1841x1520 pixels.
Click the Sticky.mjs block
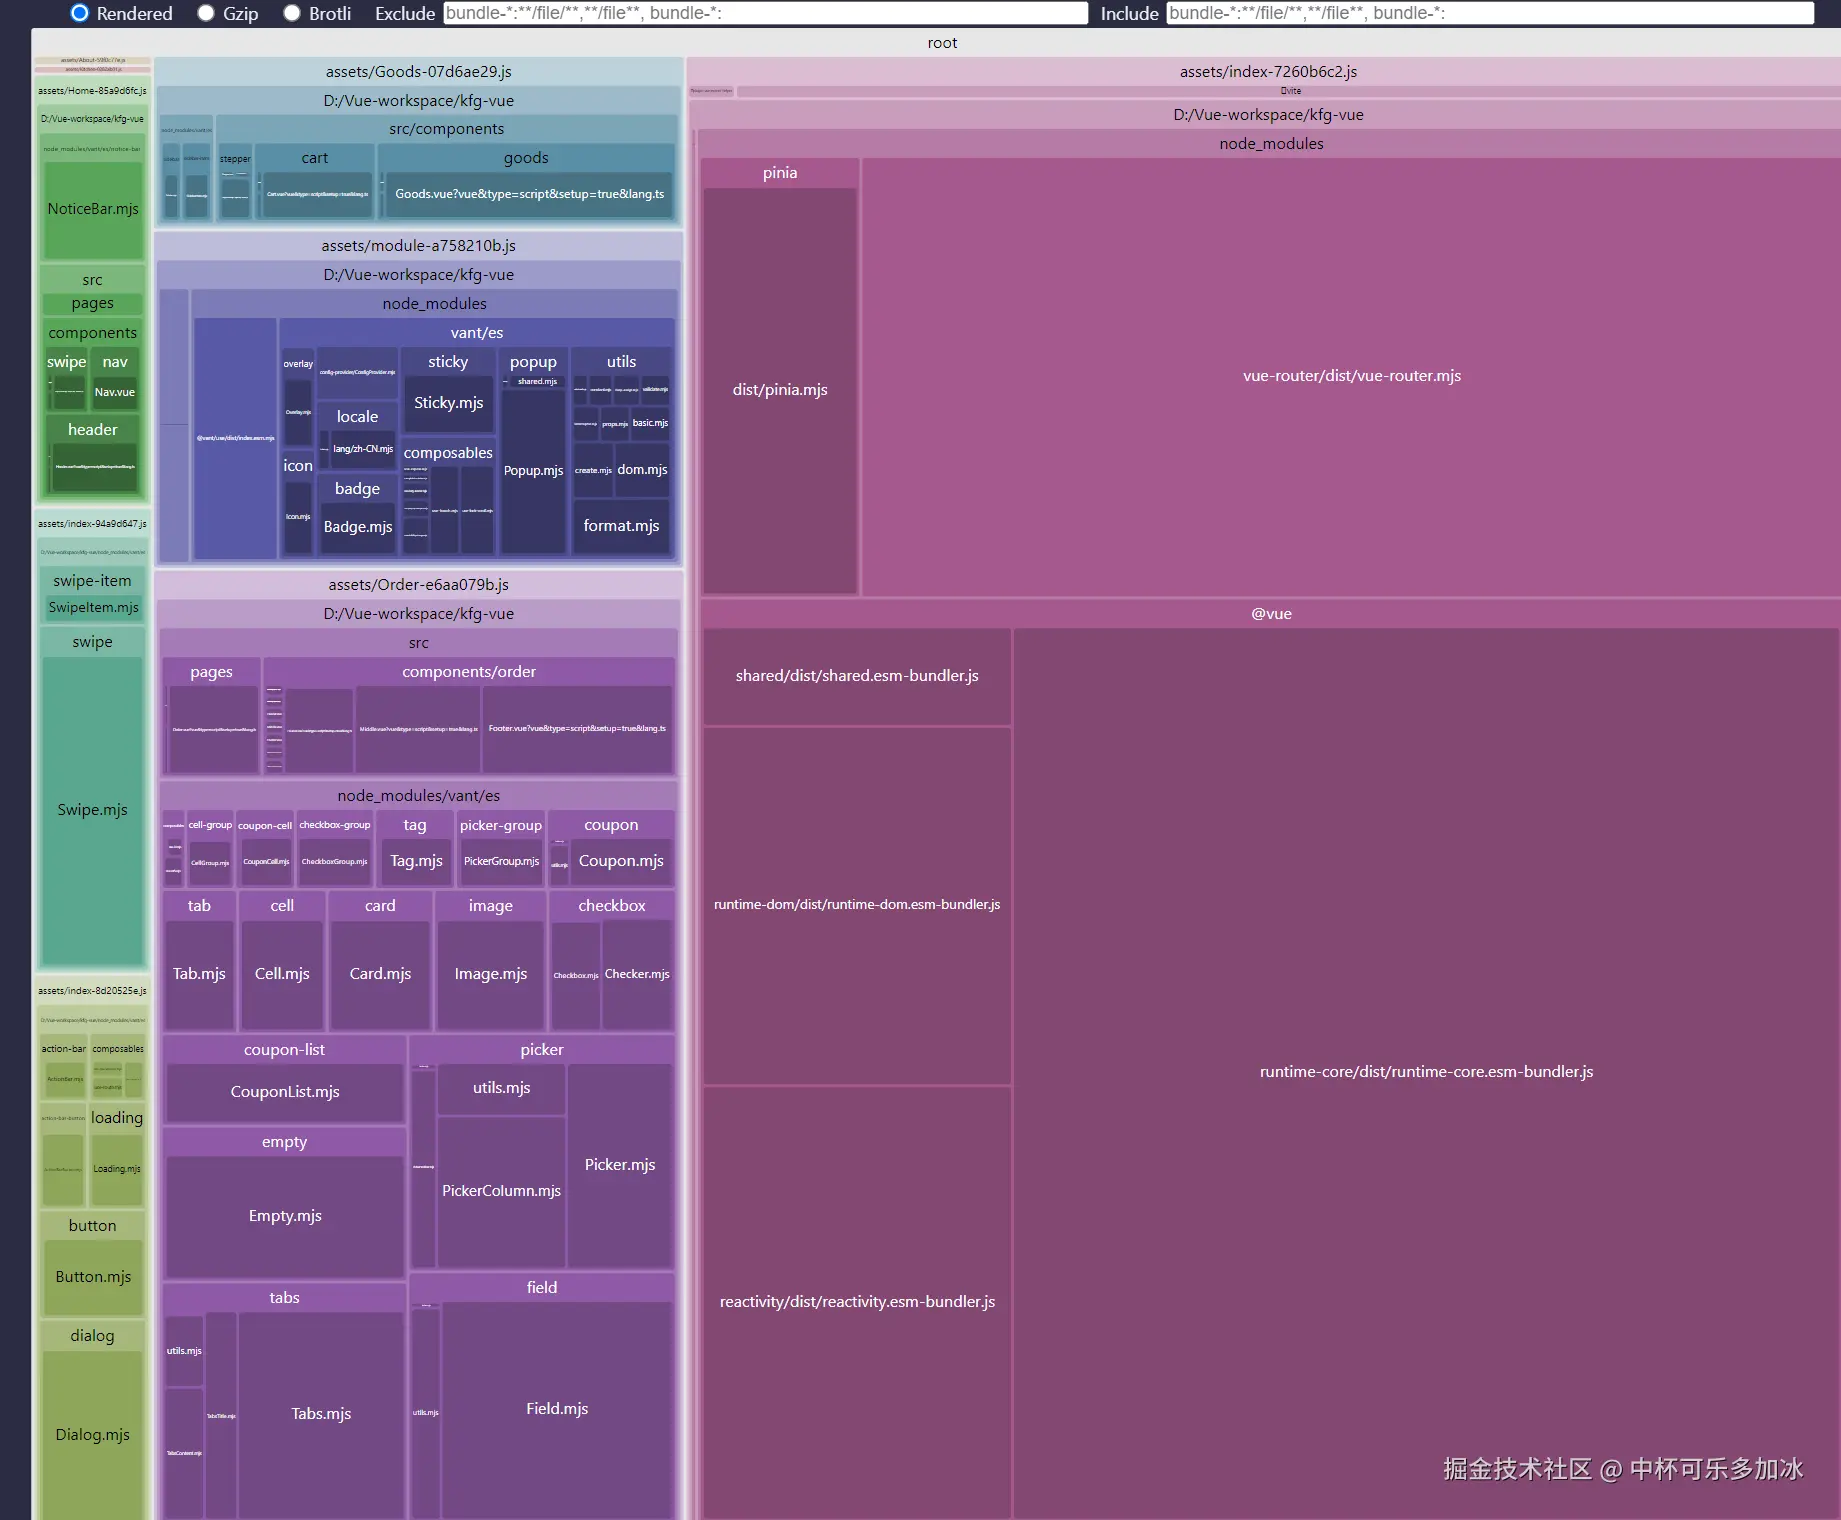point(448,403)
